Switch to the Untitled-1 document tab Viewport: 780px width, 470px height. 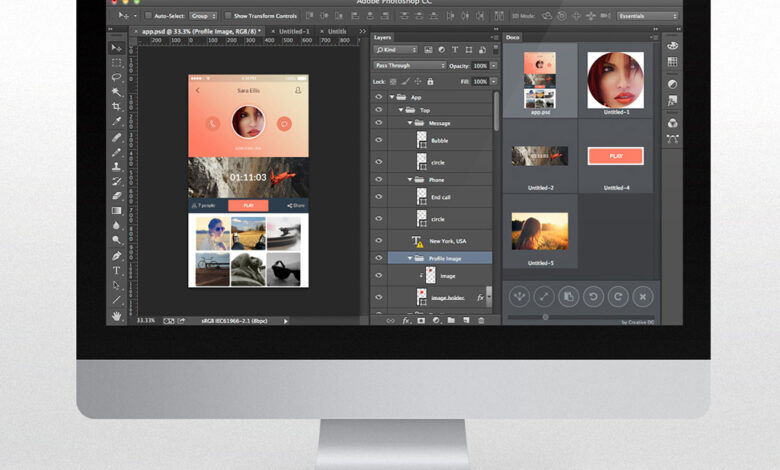pos(294,31)
